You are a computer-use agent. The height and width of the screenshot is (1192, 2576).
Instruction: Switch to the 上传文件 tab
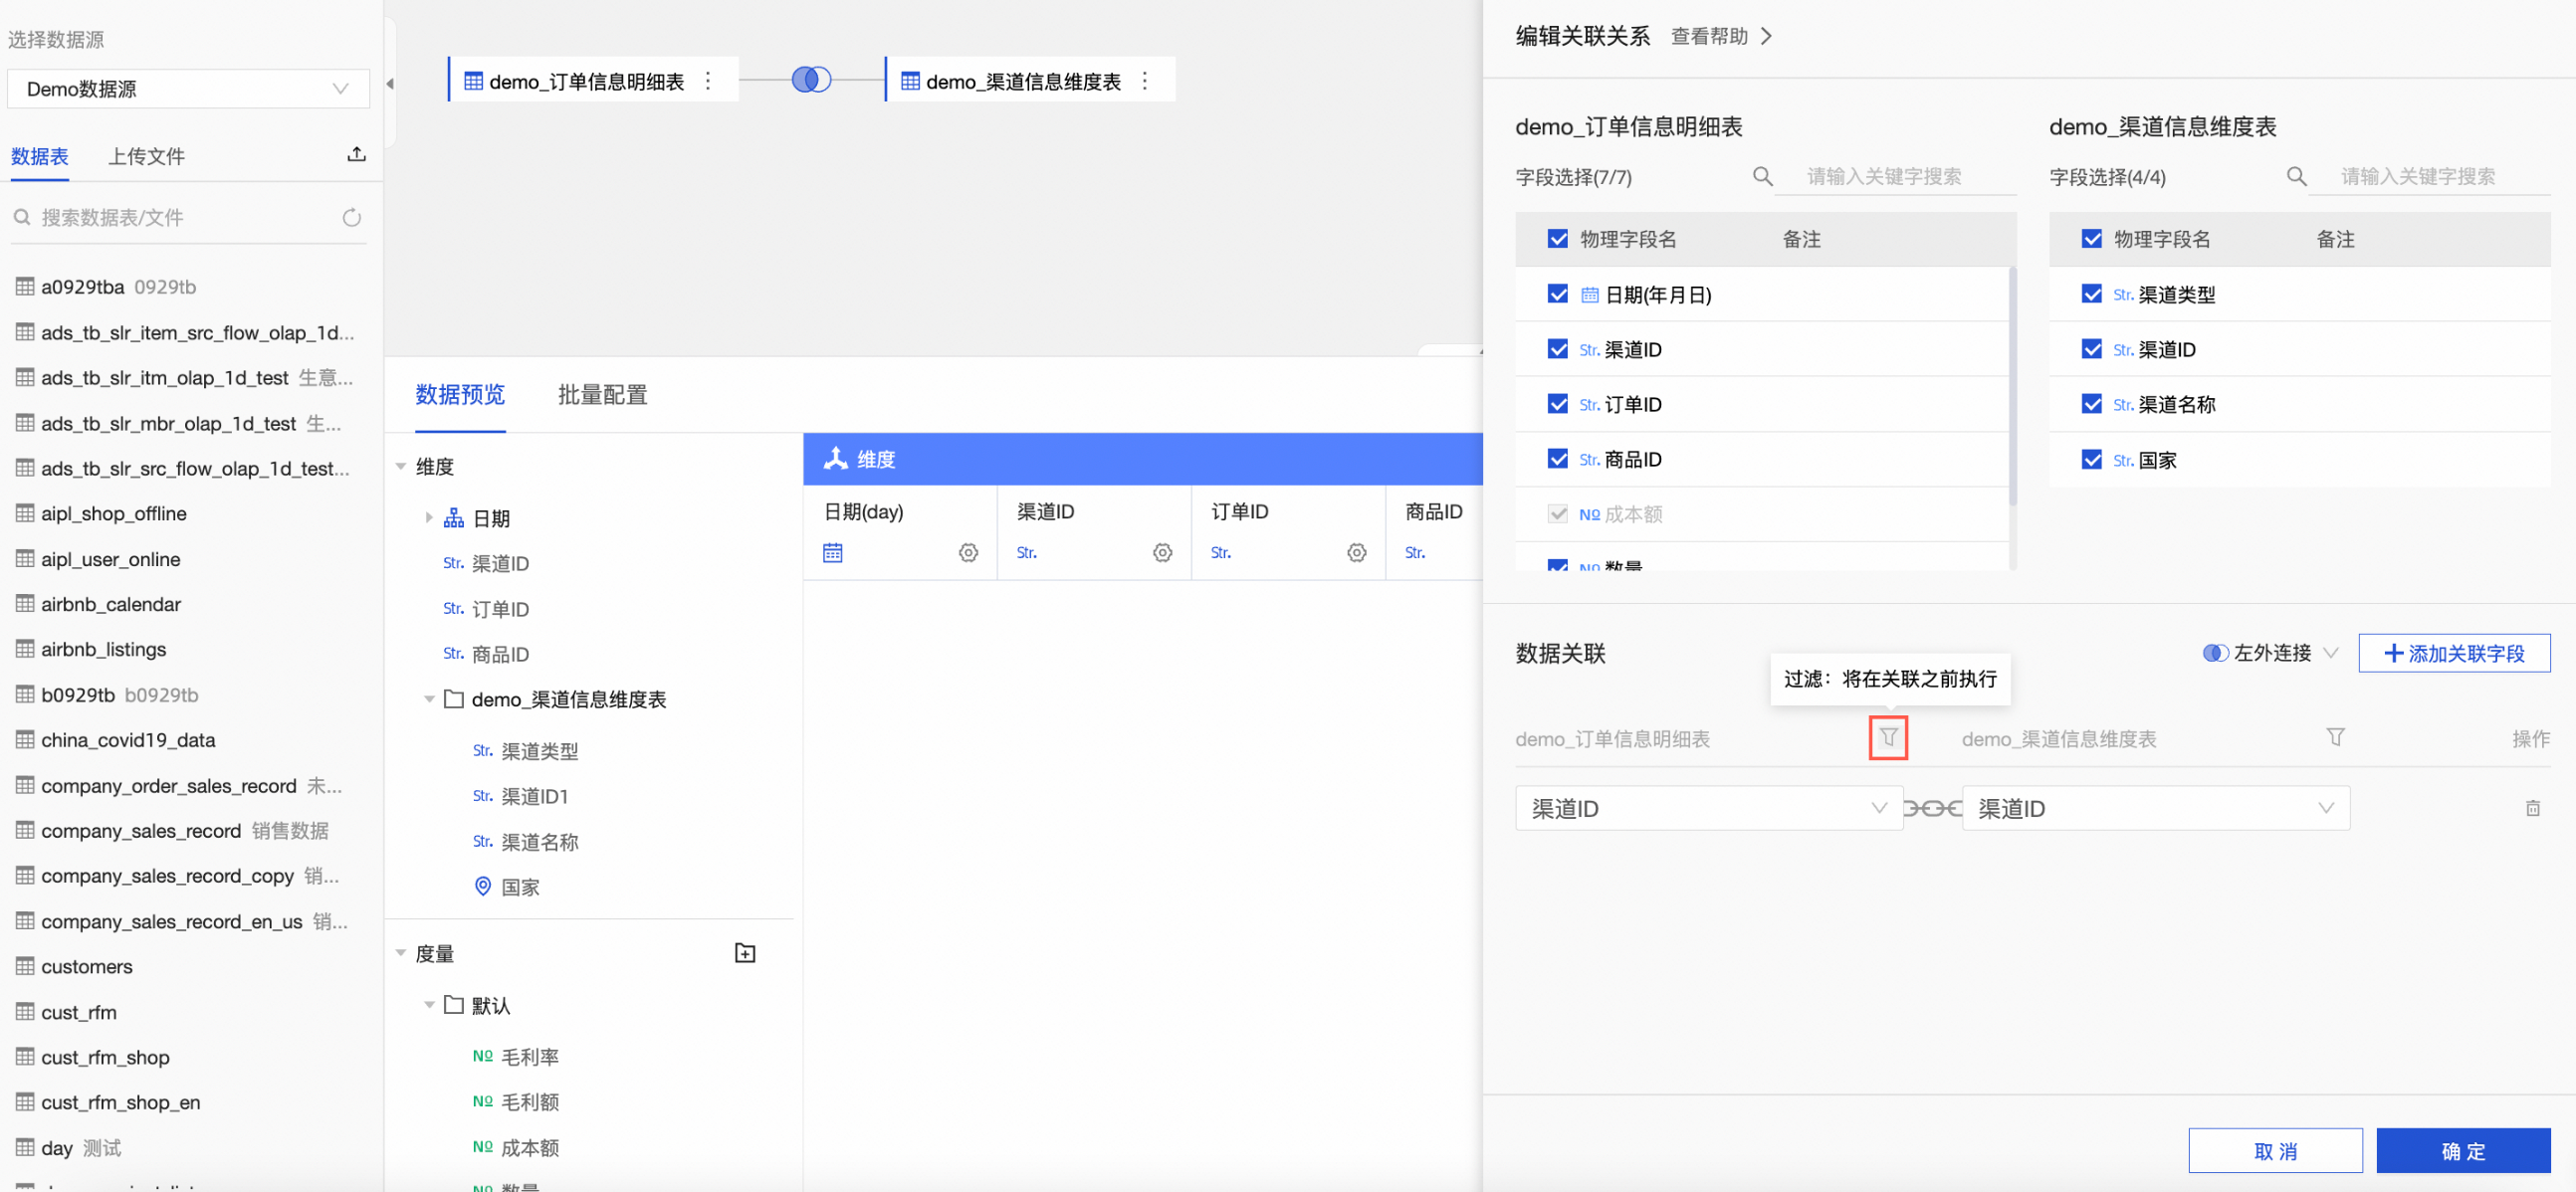[146, 156]
